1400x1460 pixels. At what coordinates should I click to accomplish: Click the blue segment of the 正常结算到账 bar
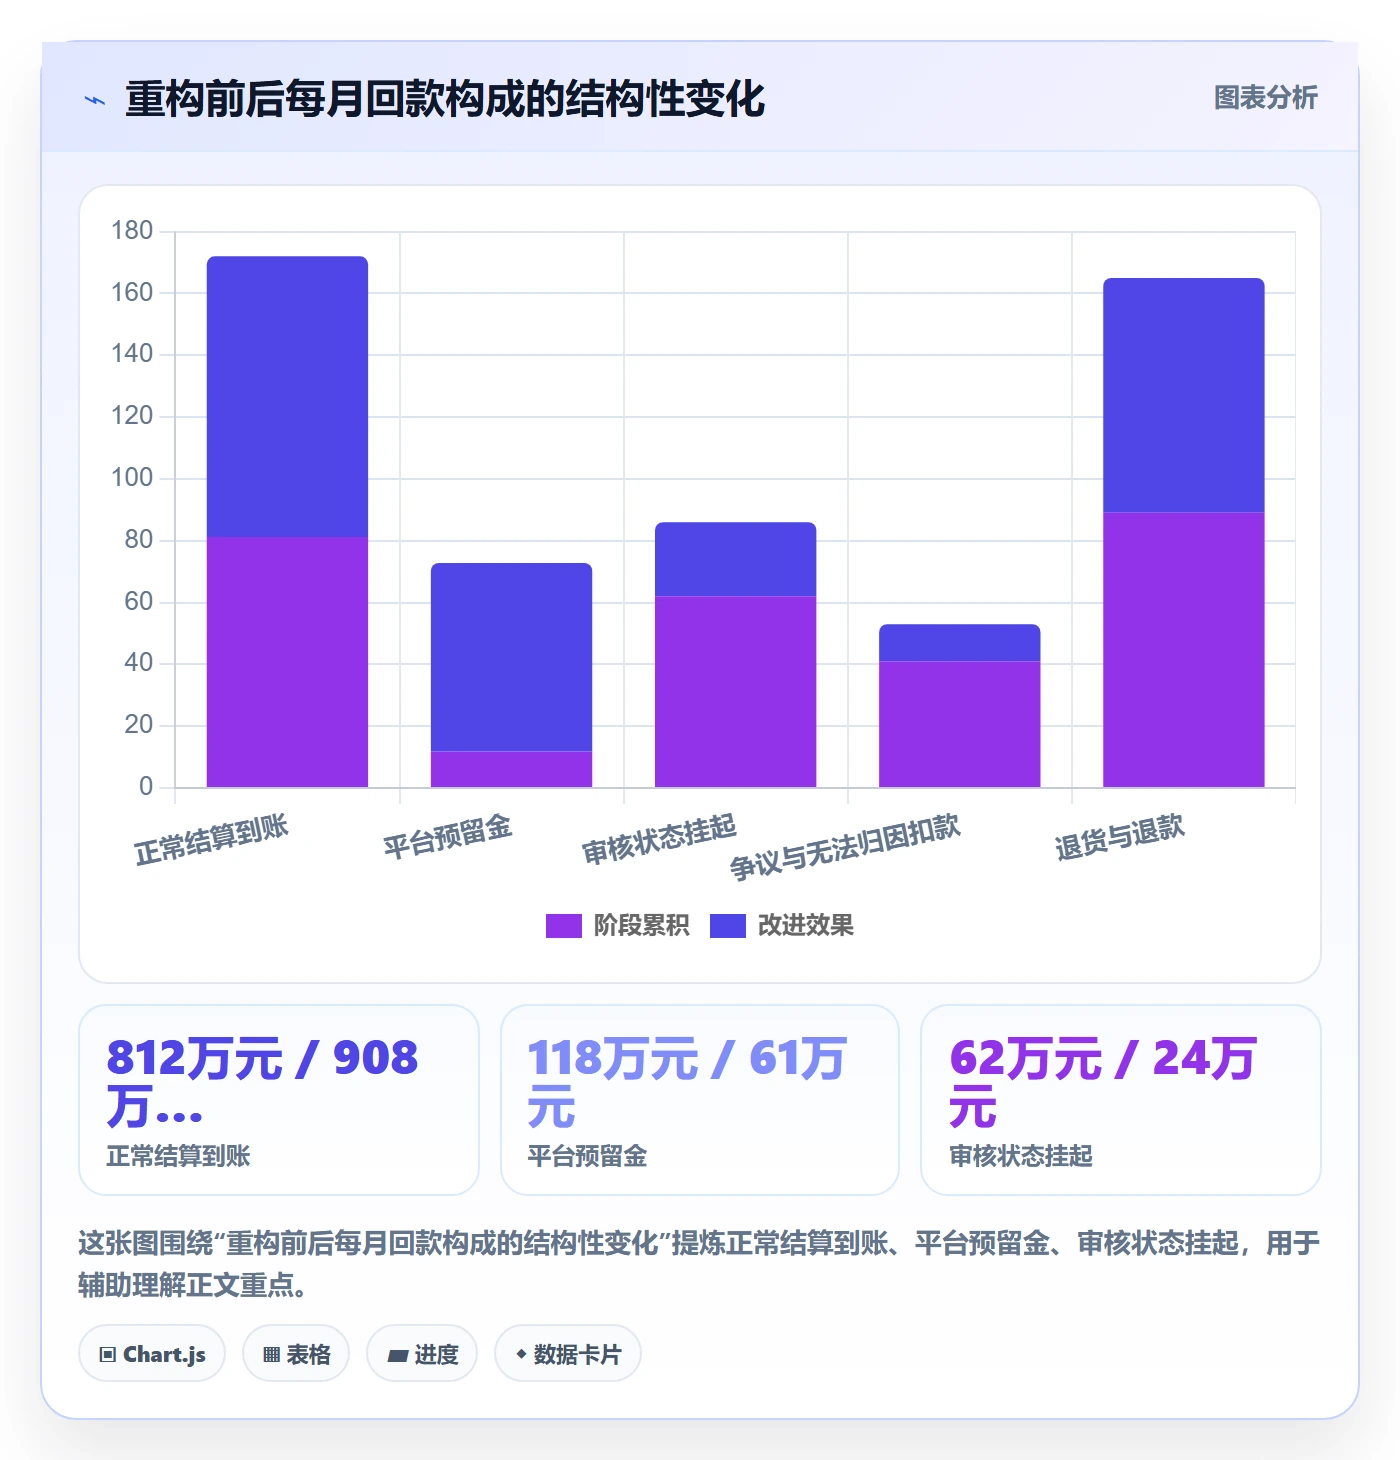(287, 397)
